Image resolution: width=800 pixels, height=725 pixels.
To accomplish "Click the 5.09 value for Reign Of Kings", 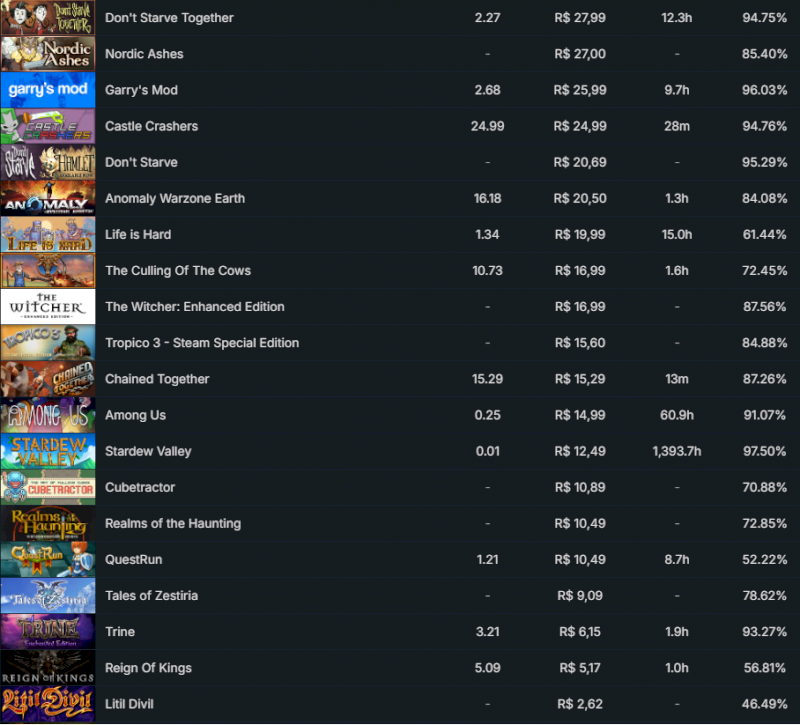I will pos(487,668).
